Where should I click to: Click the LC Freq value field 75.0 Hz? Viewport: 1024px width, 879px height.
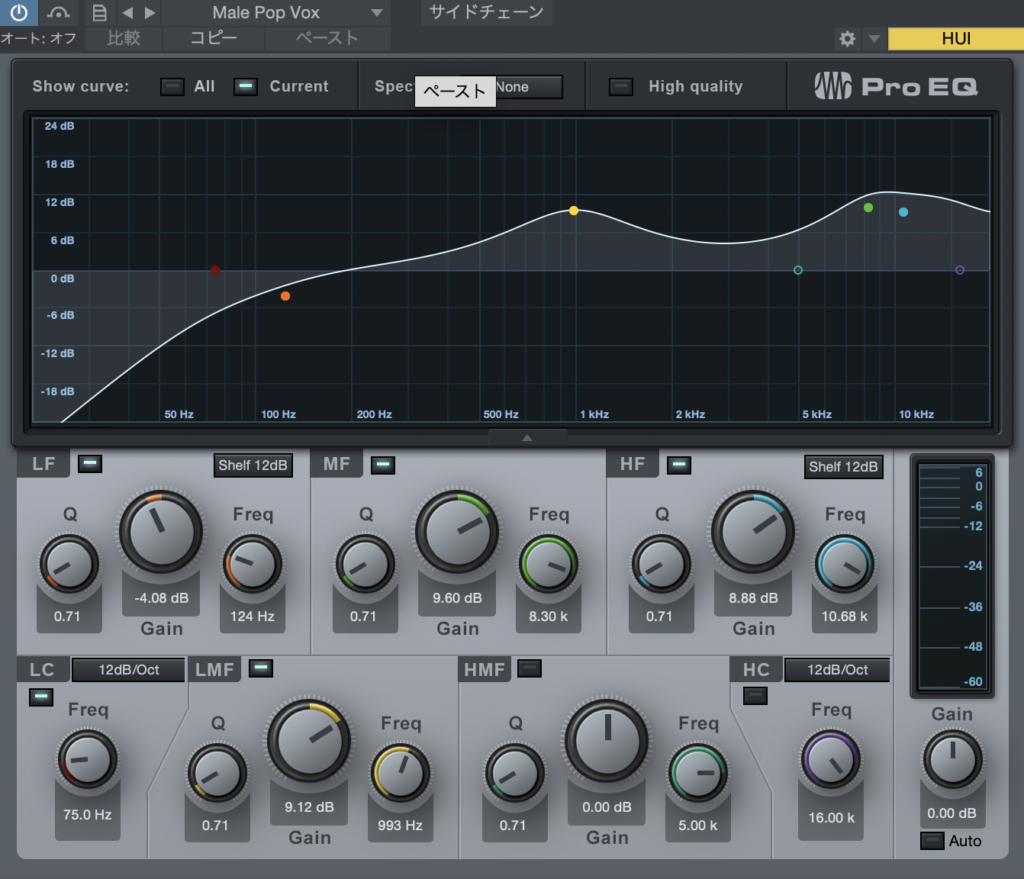87,815
